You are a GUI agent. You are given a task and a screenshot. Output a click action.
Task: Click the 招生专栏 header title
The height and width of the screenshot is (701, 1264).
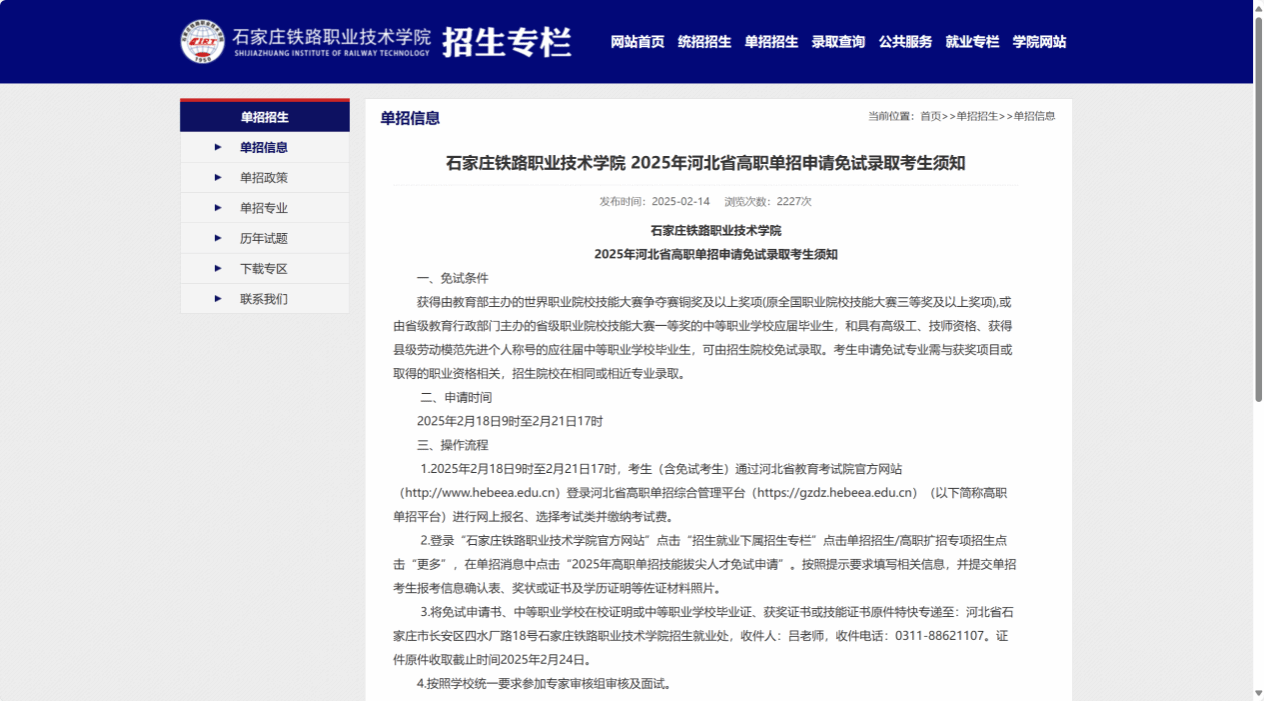[507, 42]
